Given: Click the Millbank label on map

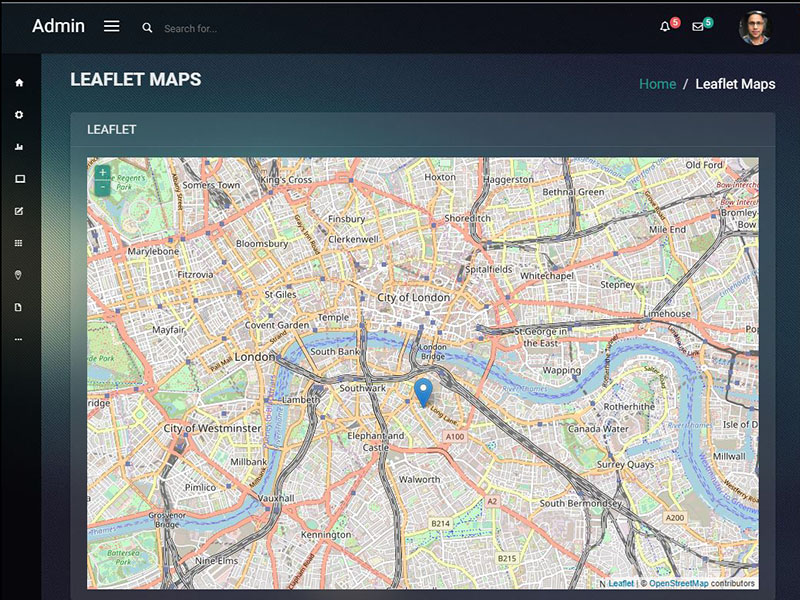Looking at the screenshot, I should tap(248, 462).
